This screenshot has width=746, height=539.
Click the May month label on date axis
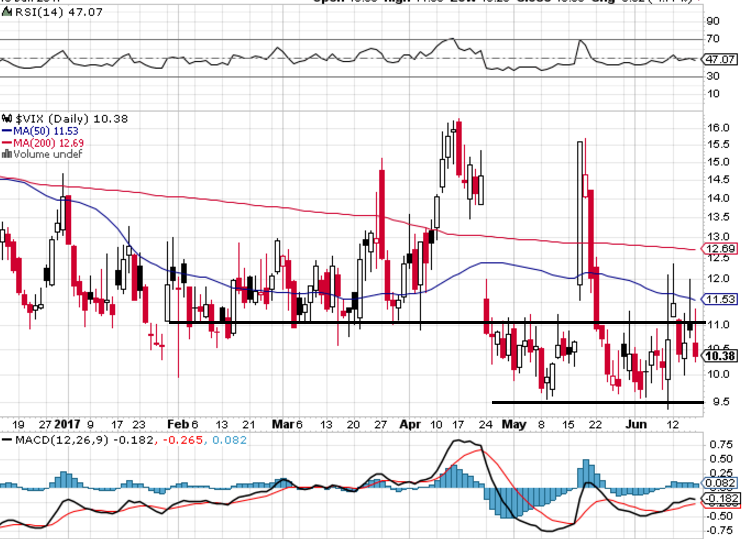[514, 424]
